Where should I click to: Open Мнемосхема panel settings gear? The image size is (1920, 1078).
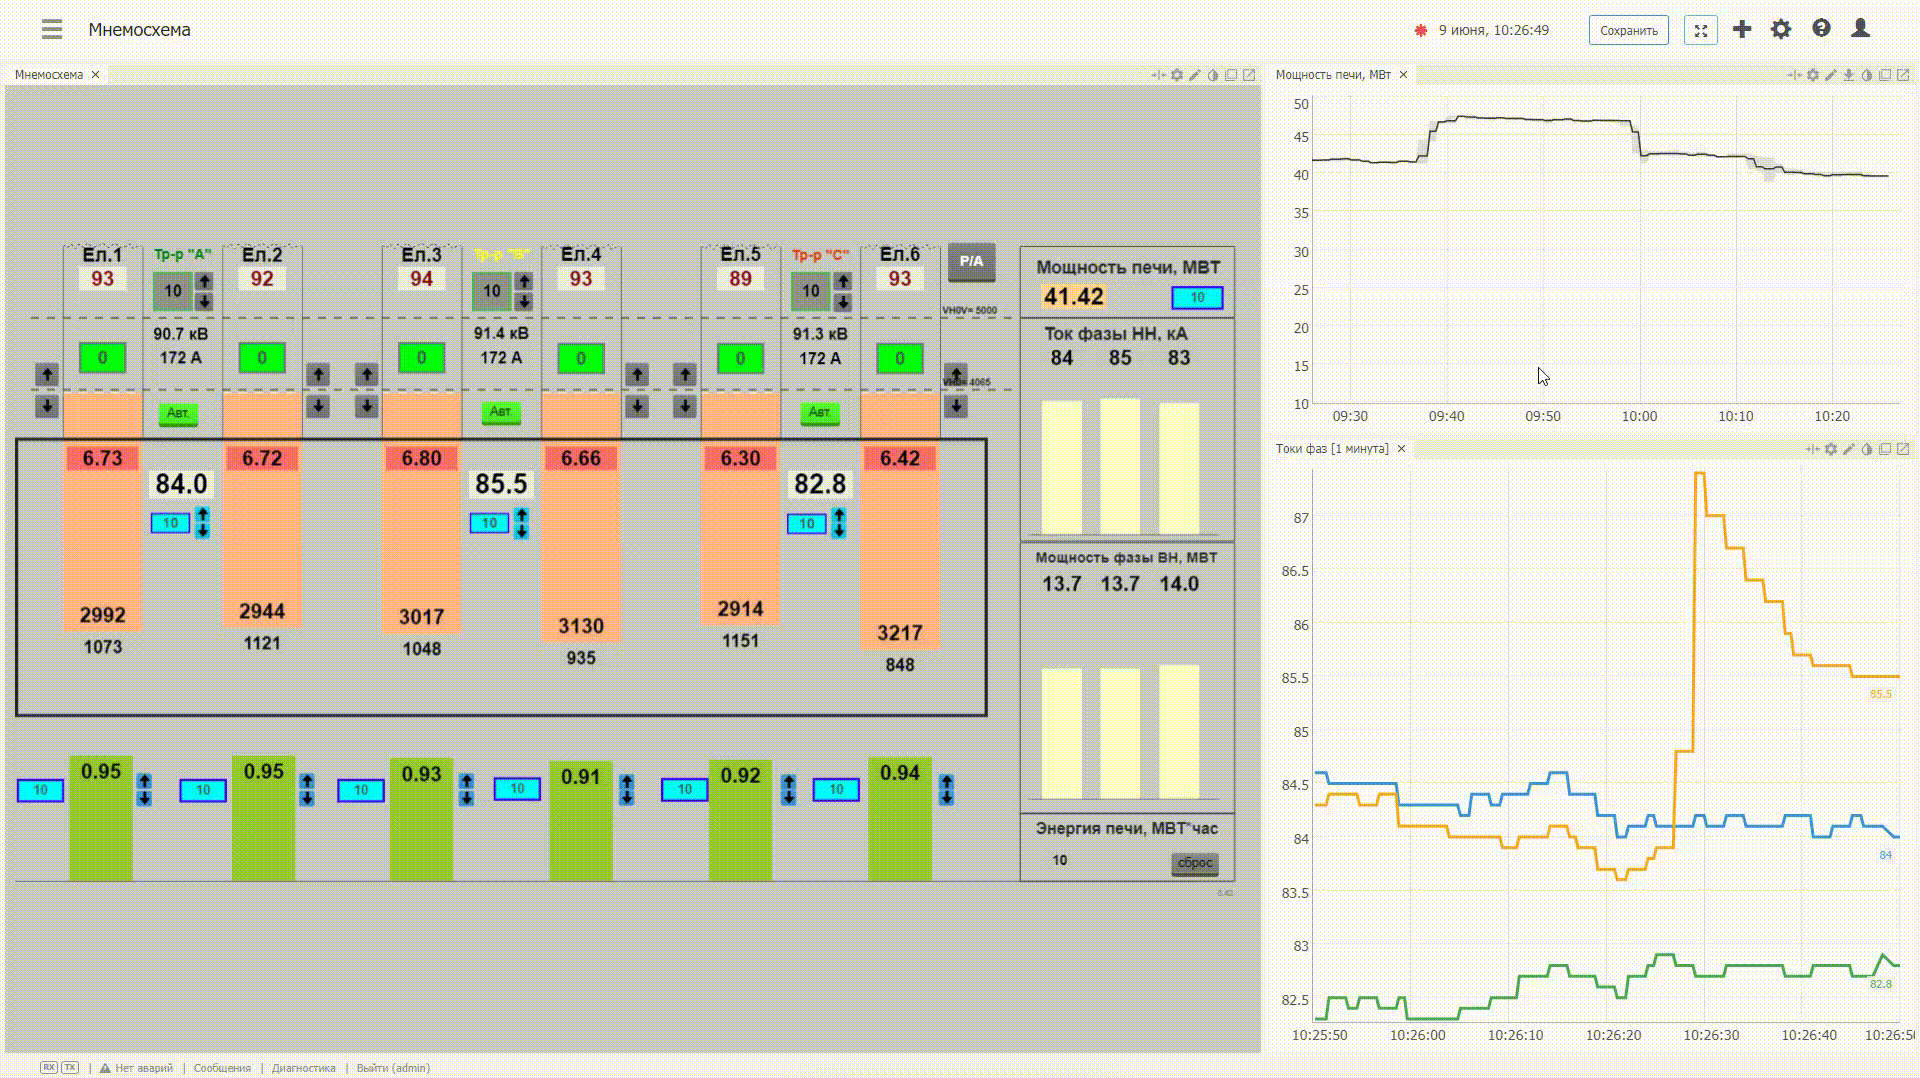pyautogui.click(x=1177, y=75)
